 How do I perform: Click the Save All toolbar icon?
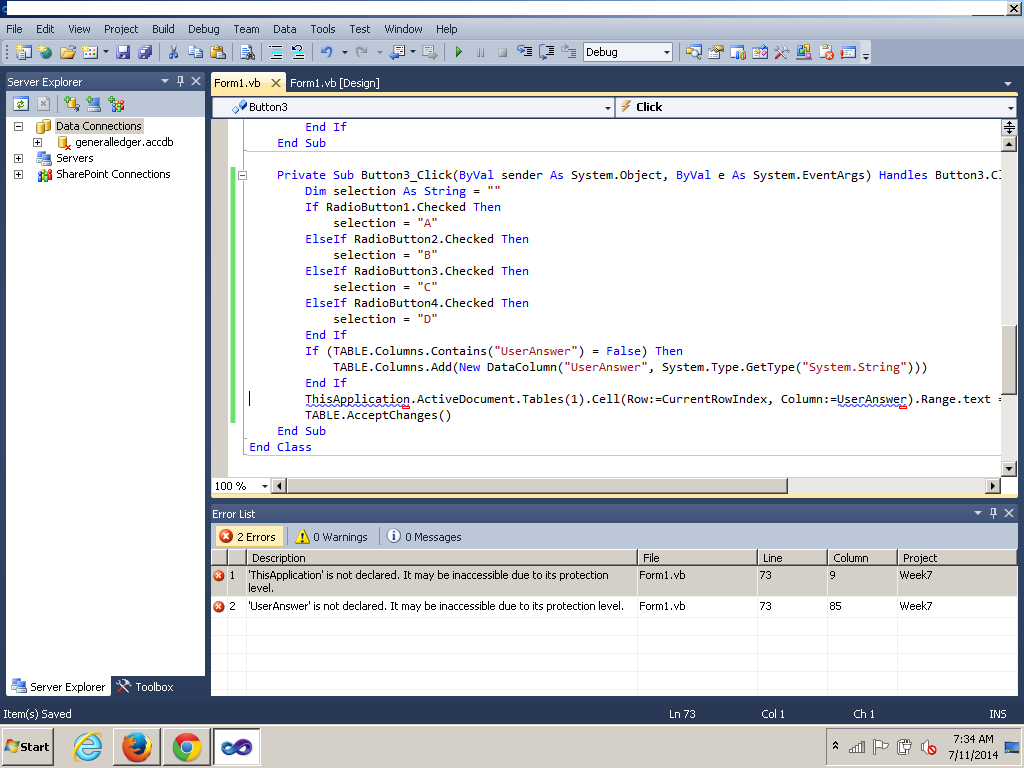[145, 52]
